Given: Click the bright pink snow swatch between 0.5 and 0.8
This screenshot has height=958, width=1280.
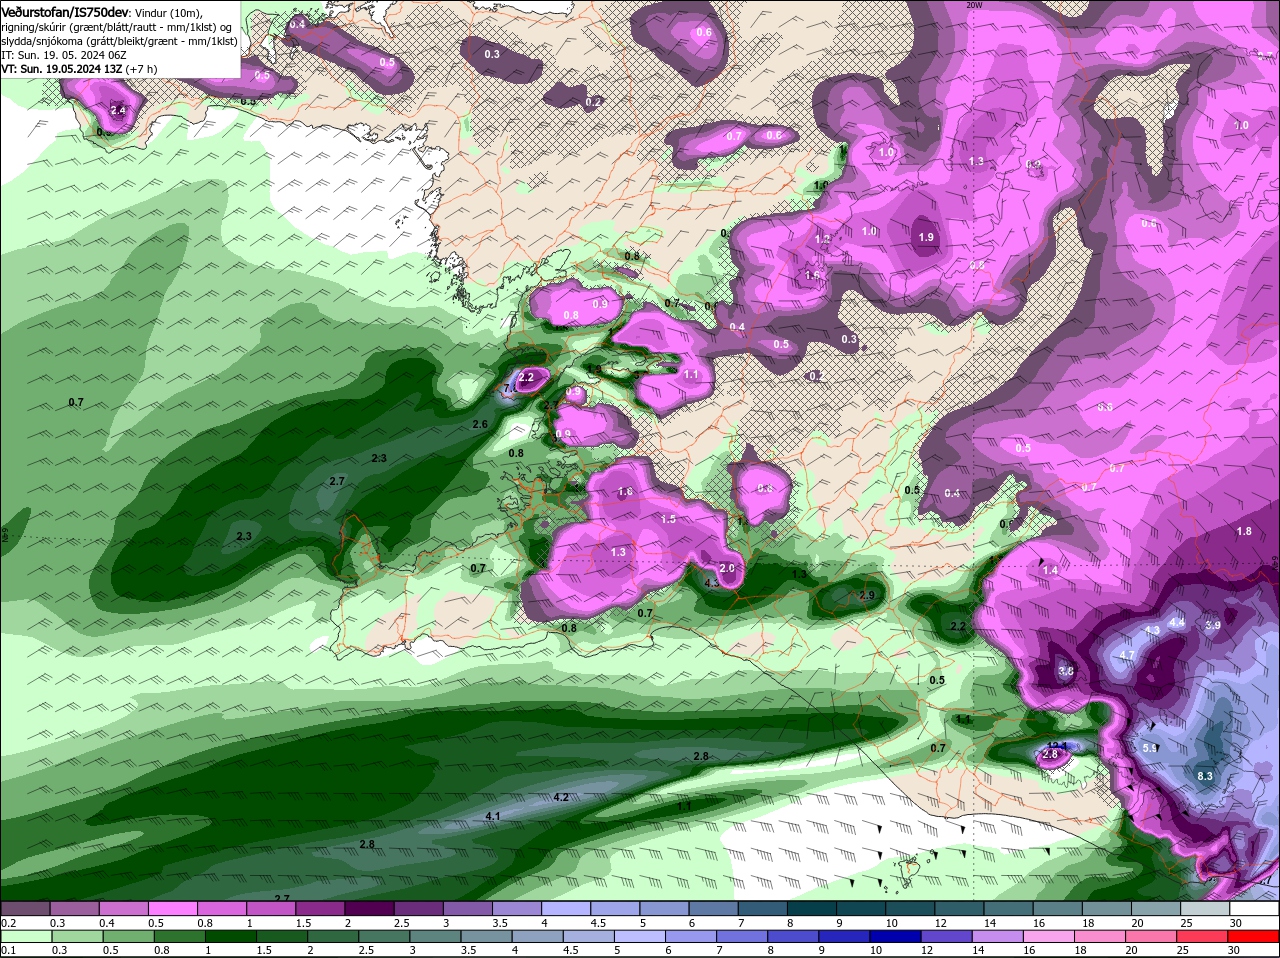Looking at the screenshot, I should (x=173, y=908).
